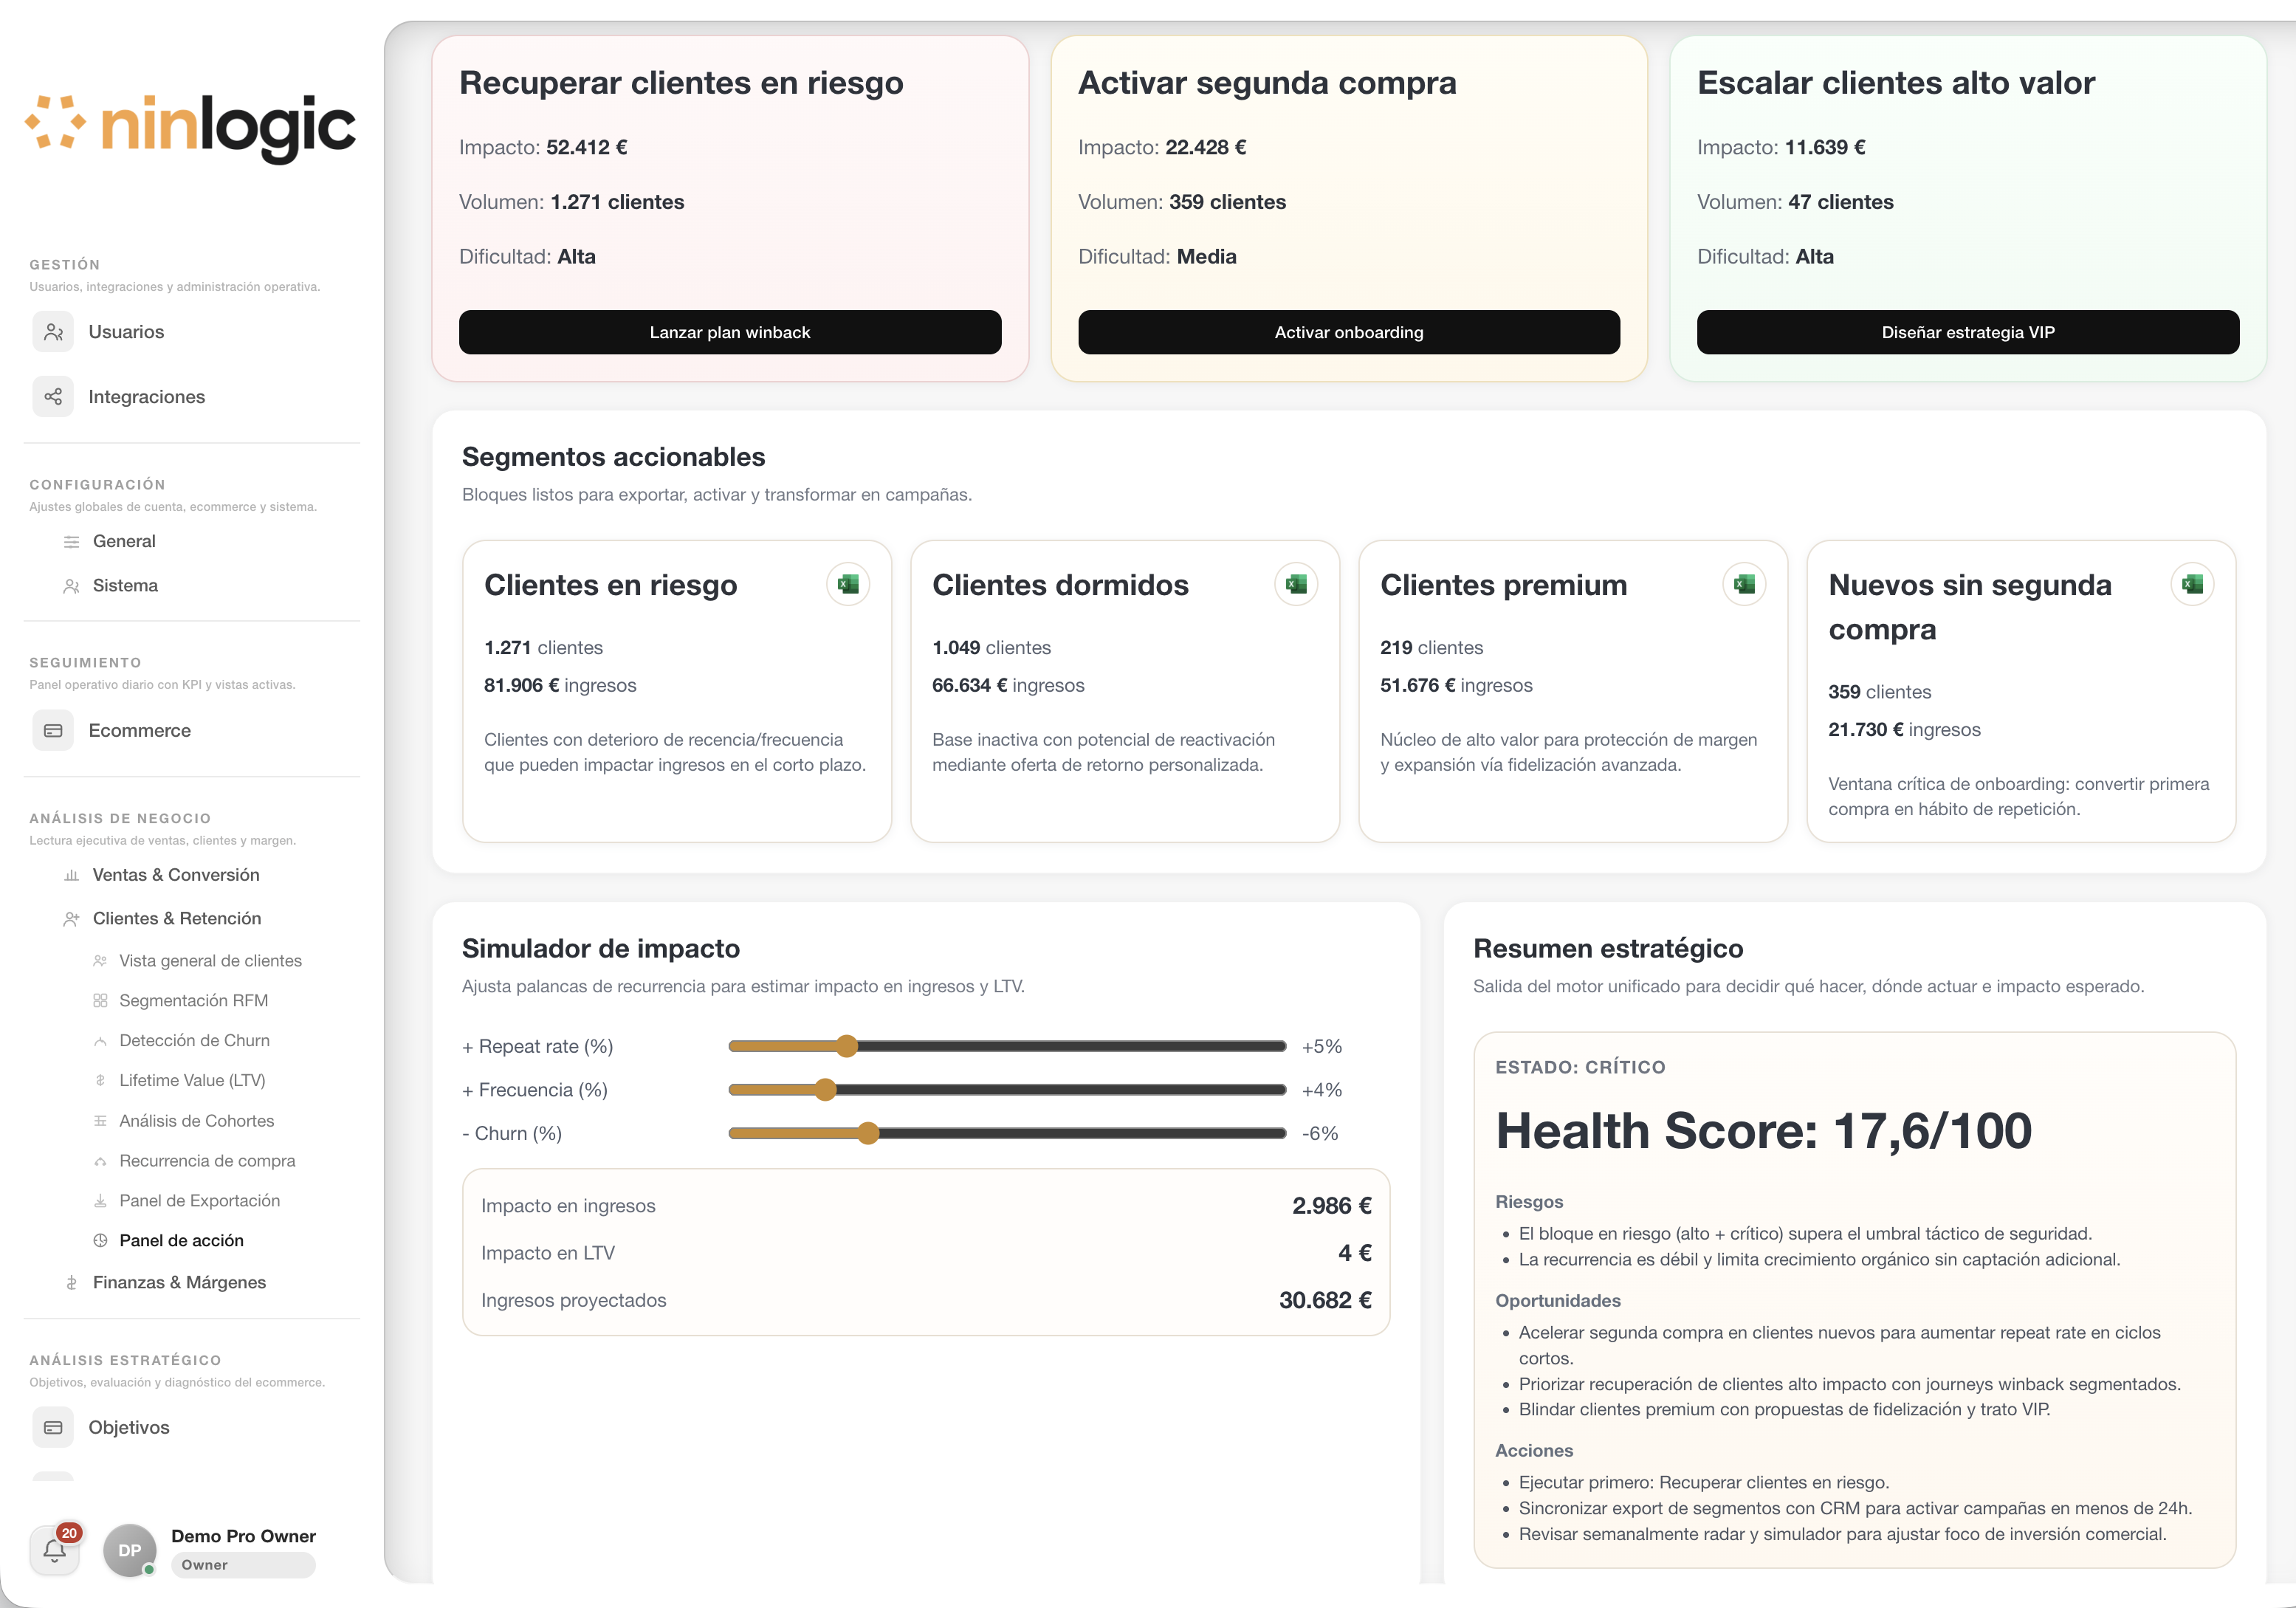Open Integraciones share icon
The height and width of the screenshot is (1608, 2296).
point(53,397)
